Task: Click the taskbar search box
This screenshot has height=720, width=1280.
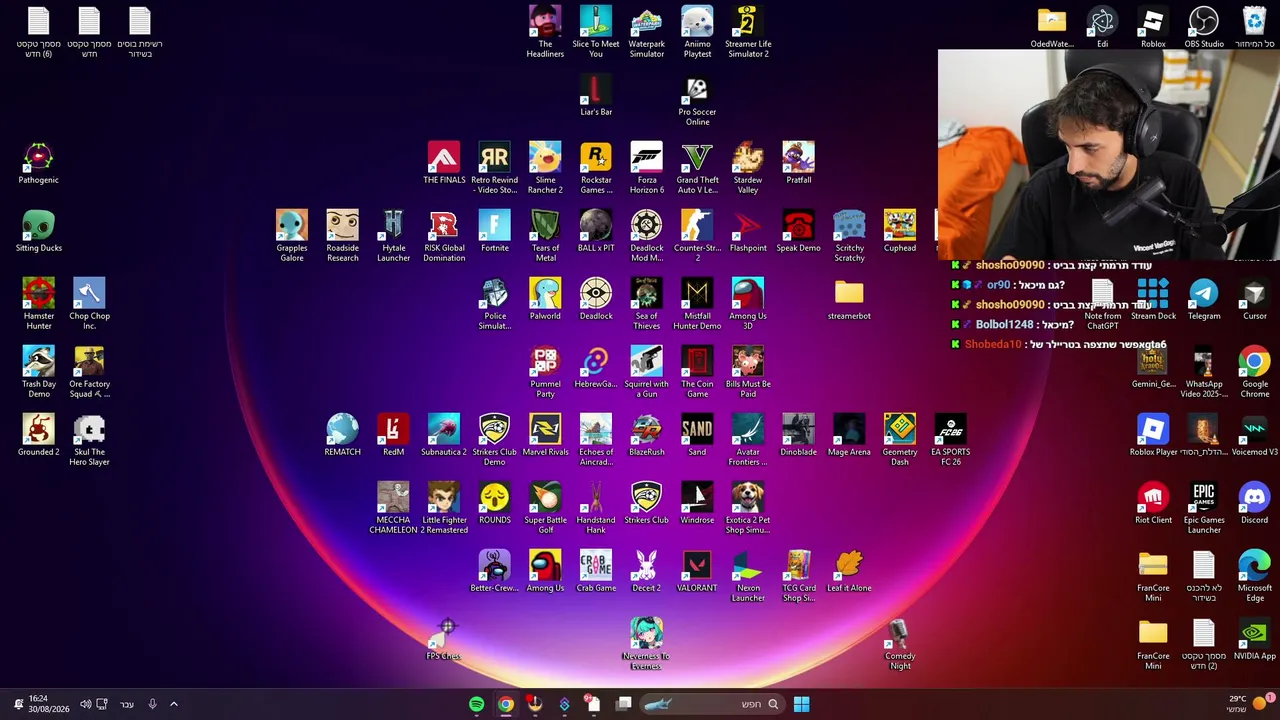Action: pos(710,704)
